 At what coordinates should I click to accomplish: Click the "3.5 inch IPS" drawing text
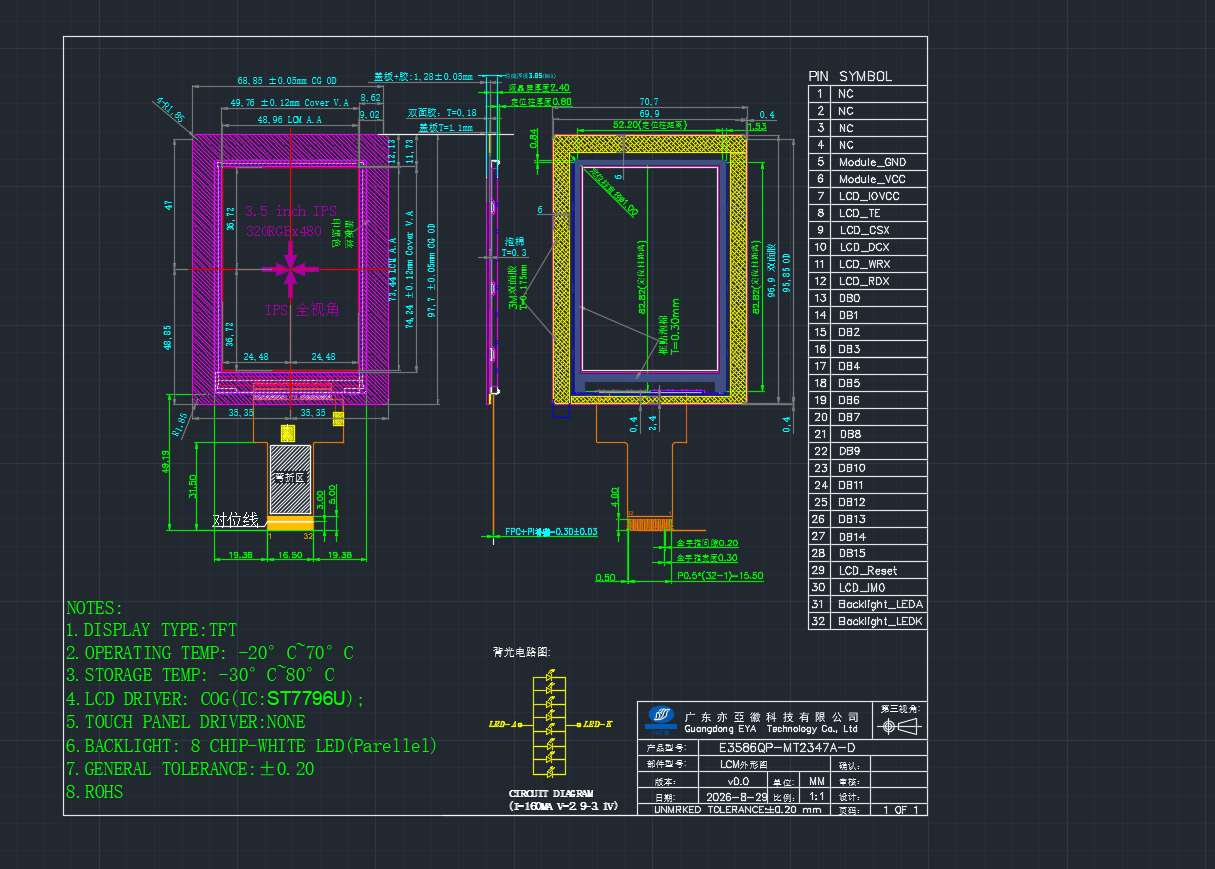coord(290,212)
